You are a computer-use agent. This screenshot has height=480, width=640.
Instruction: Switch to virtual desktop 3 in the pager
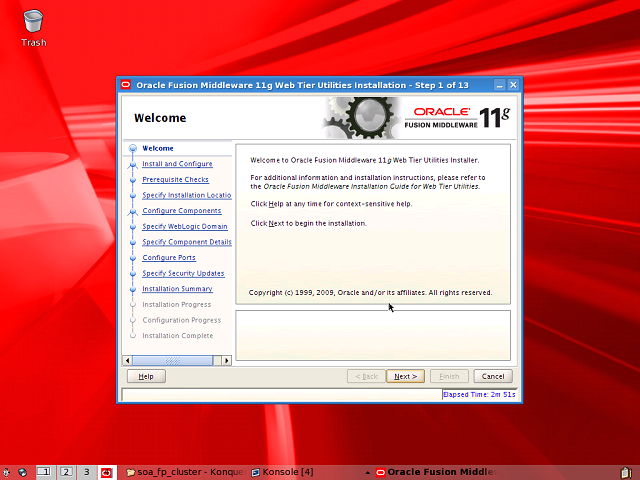[x=86, y=472]
